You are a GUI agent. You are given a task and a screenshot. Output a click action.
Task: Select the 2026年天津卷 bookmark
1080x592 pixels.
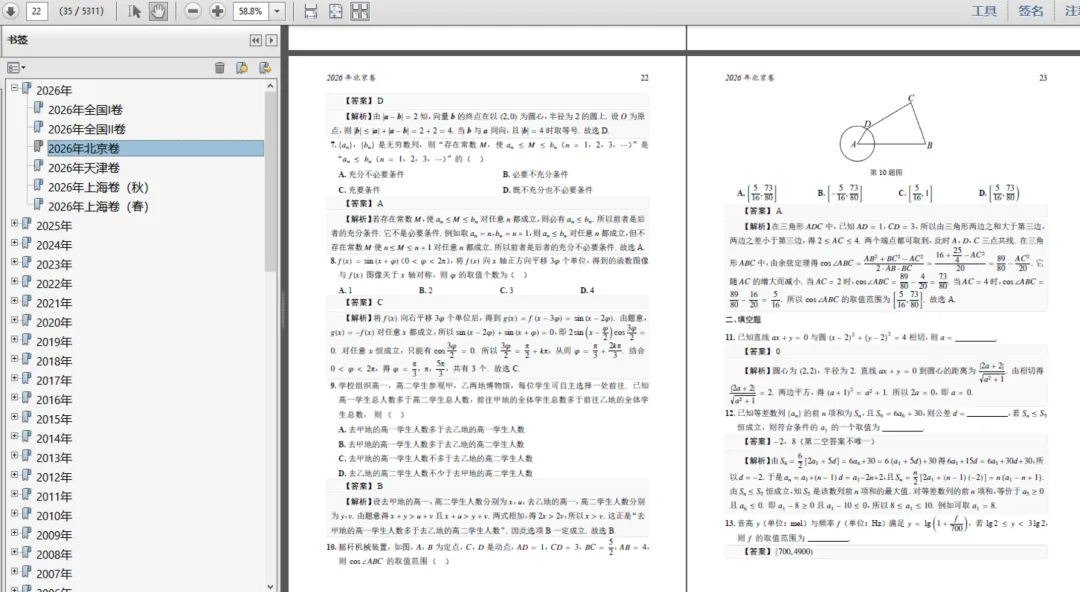[84, 168]
